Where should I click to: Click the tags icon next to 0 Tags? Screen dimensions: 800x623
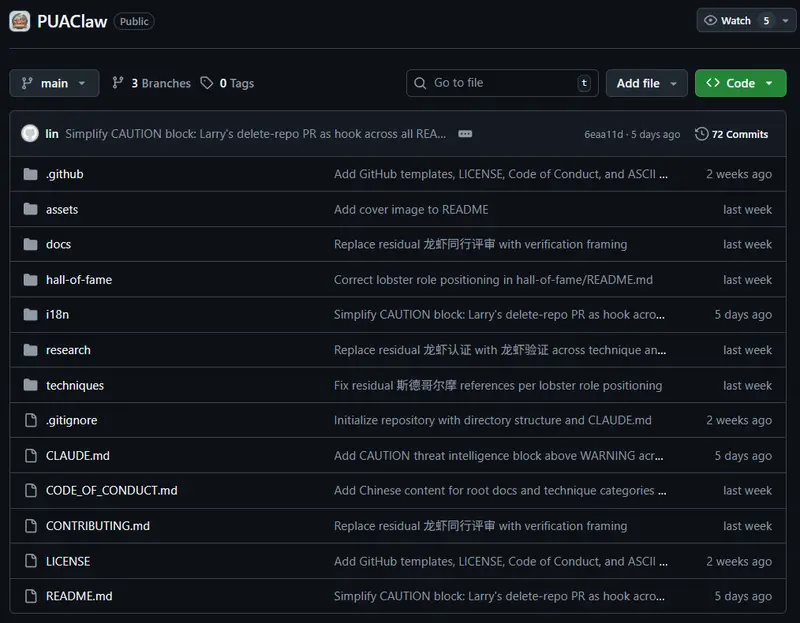pos(207,83)
